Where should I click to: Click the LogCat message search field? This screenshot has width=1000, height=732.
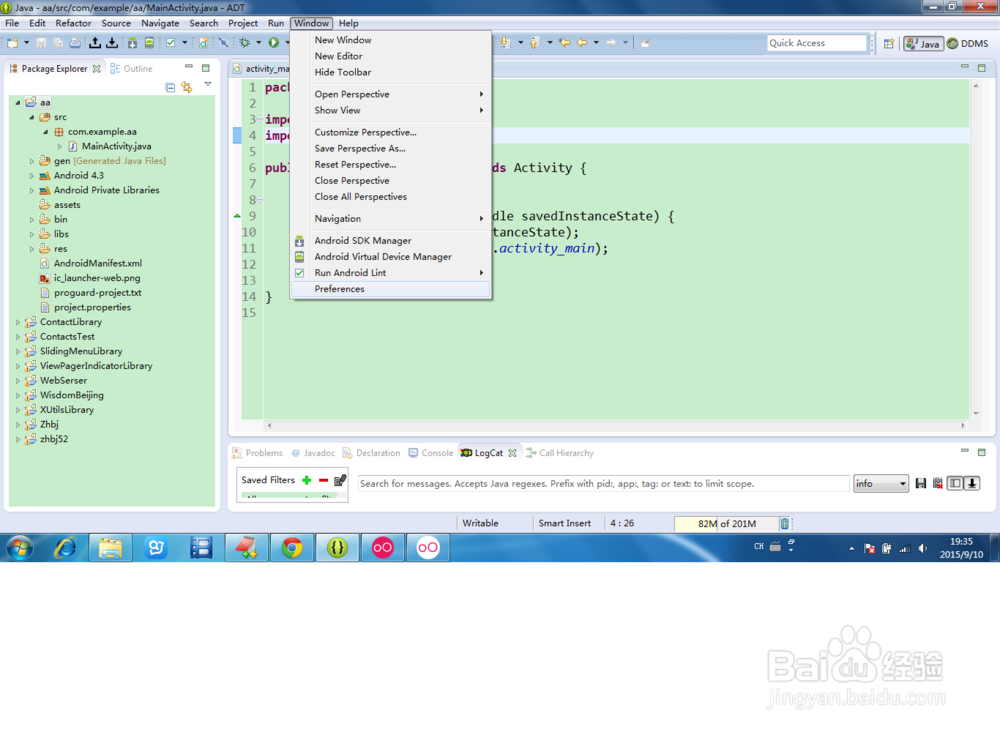[603, 484]
